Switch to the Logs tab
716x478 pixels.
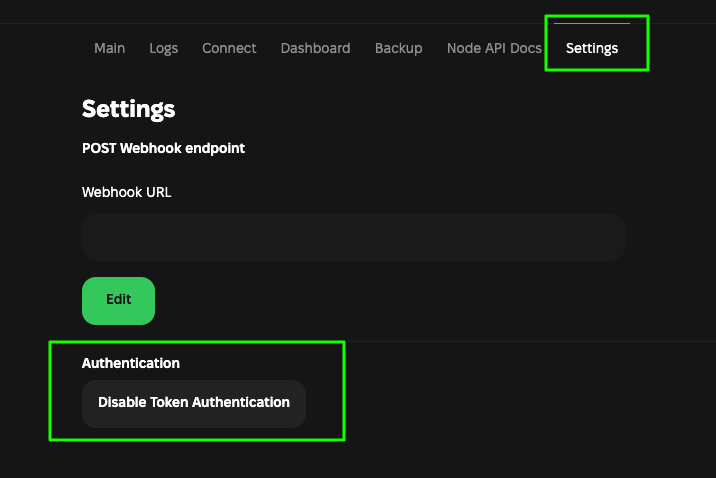click(163, 48)
